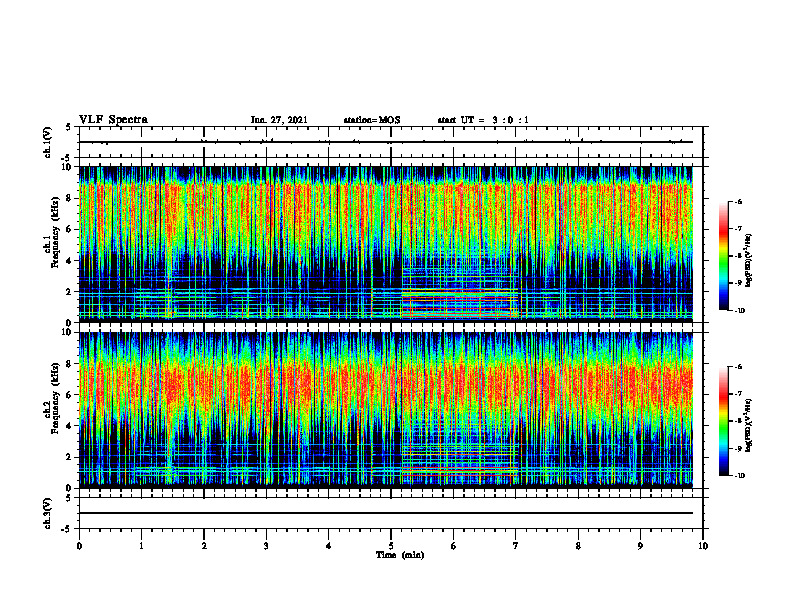Click the "-6" label on ch.1 colorbar

click(x=738, y=201)
